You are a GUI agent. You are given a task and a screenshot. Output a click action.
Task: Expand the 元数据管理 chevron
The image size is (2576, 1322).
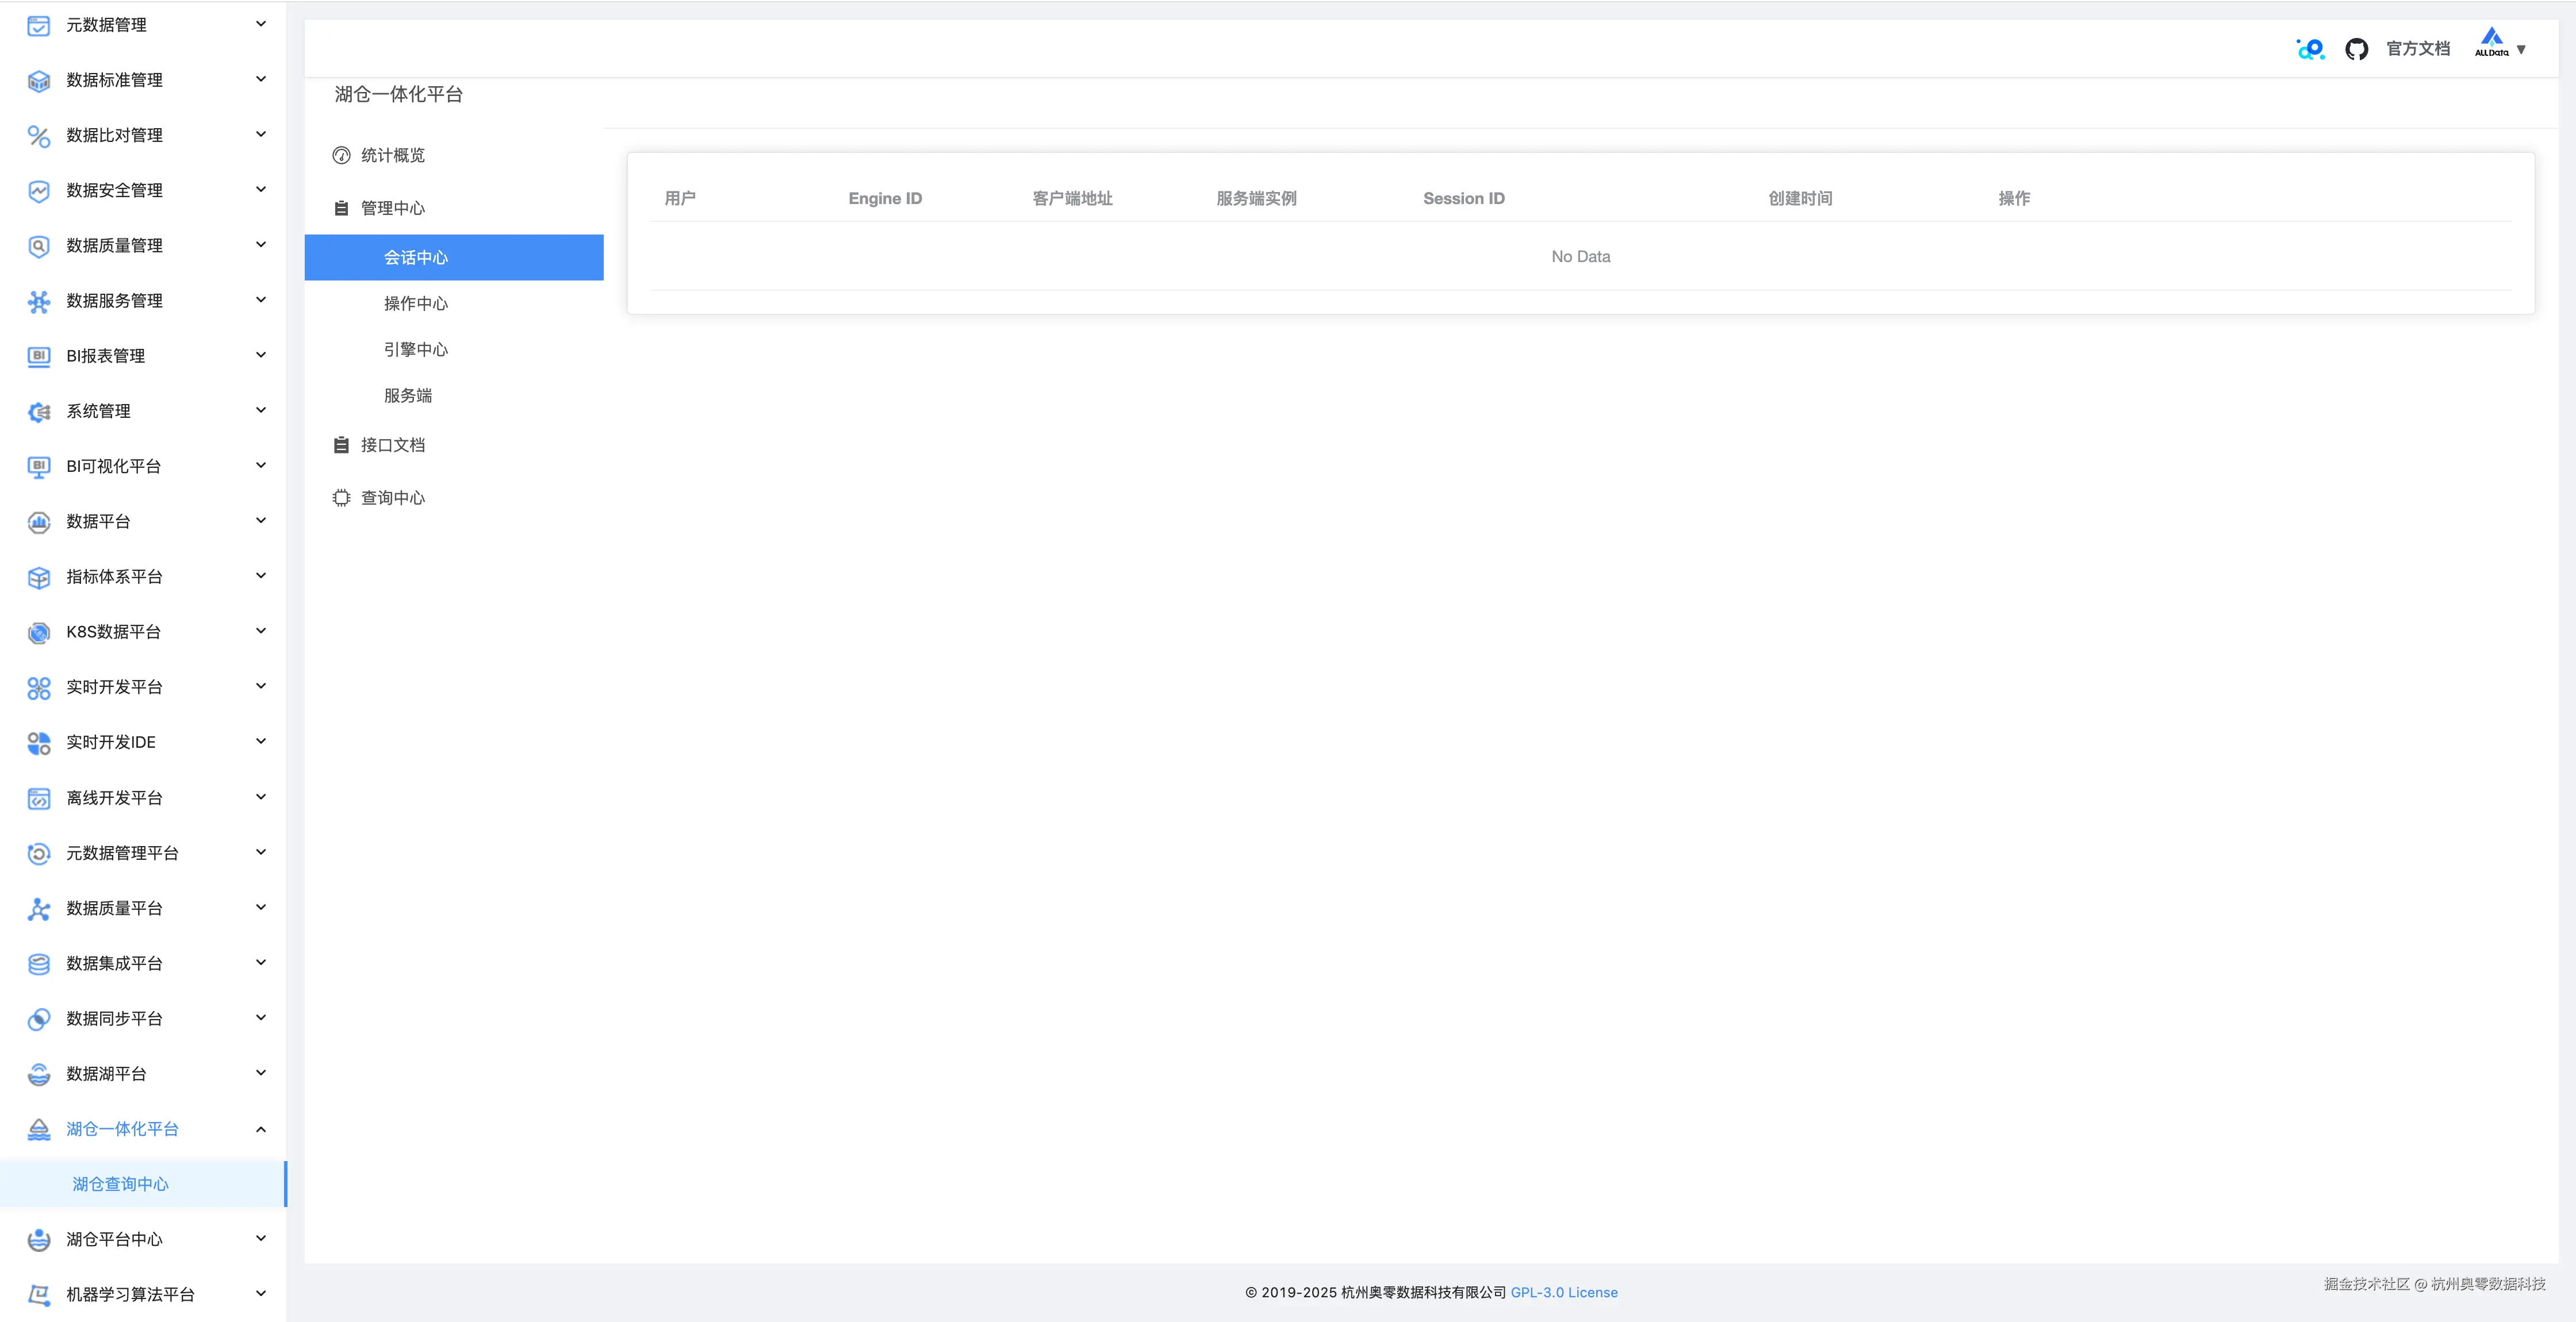(x=261, y=24)
